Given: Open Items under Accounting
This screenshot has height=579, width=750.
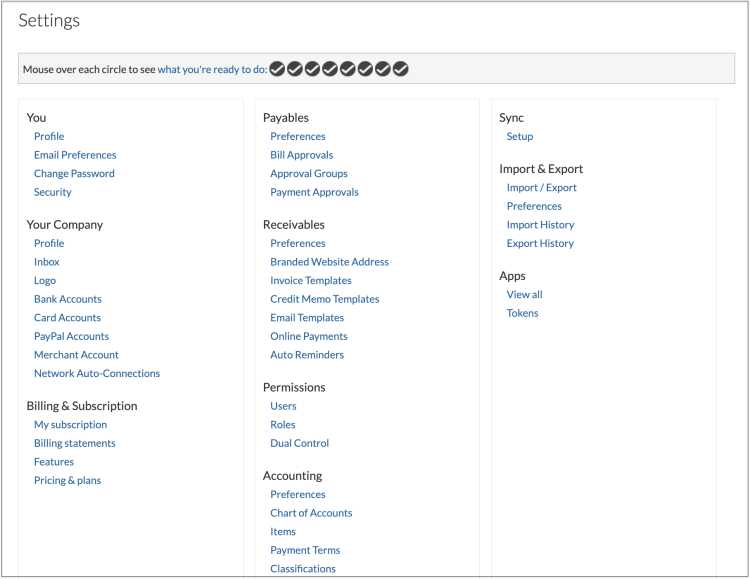Looking at the screenshot, I should [283, 532].
